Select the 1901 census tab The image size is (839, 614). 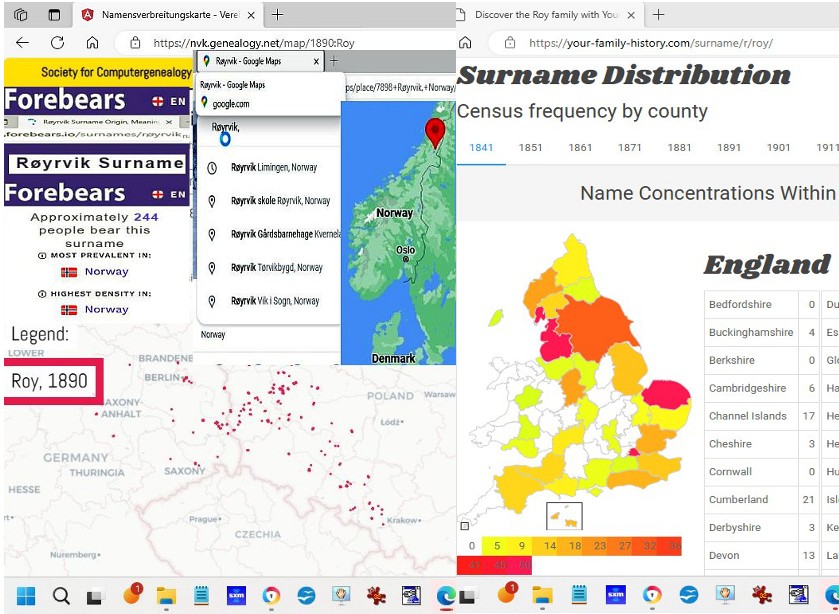pos(778,148)
